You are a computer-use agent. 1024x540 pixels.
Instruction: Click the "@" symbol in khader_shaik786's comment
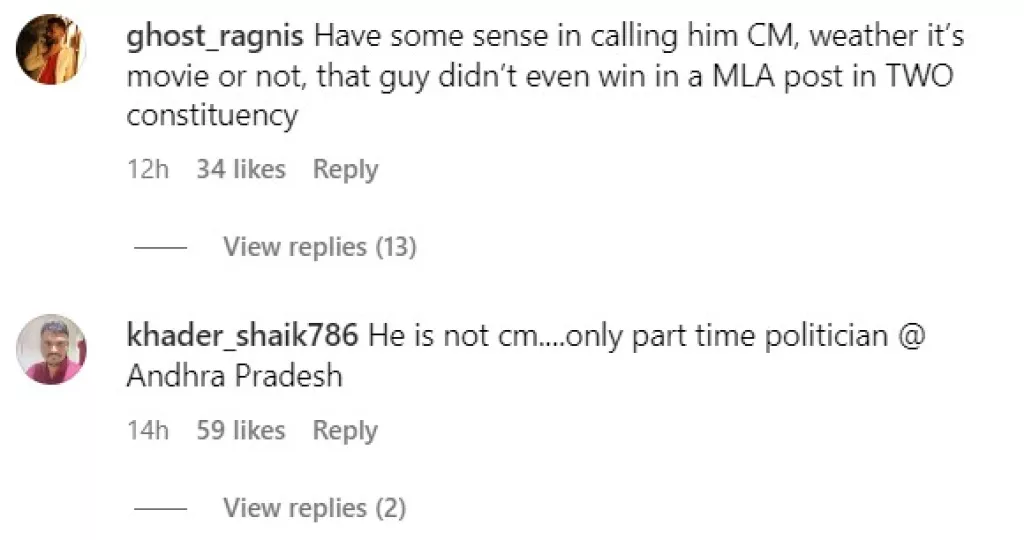click(912, 337)
